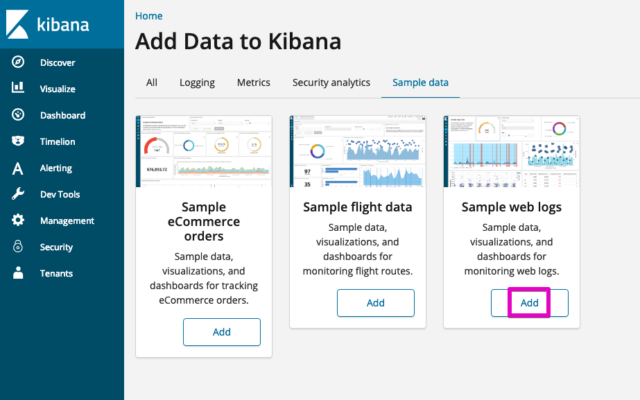Image resolution: width=640 pixels, height=400 pixels.
Task: Click the Management gear icon
Action: (x=18, y=220)
